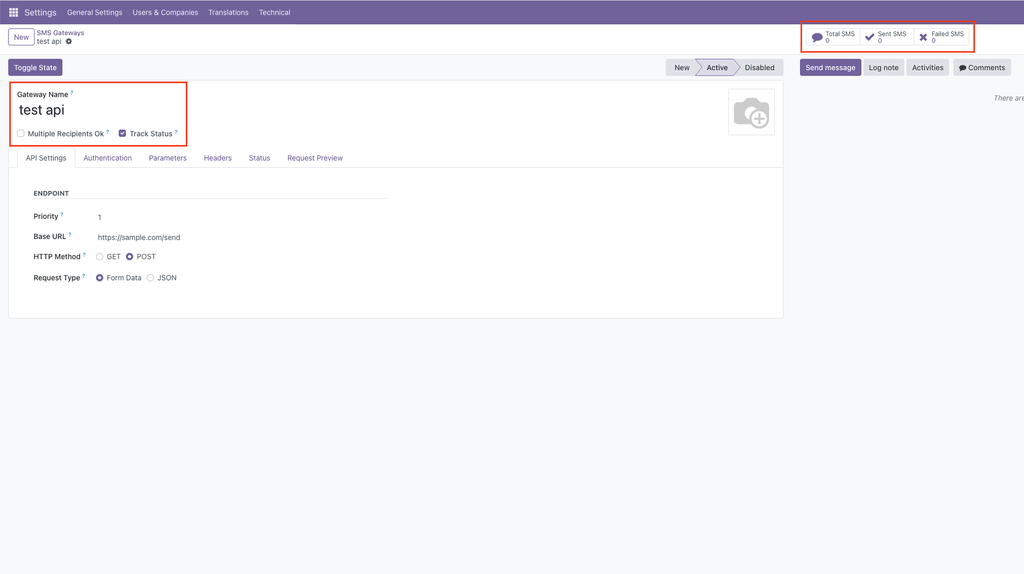Select JSON request type
The height and width of the screenshot is (574, 1024).
pos(151,278)
